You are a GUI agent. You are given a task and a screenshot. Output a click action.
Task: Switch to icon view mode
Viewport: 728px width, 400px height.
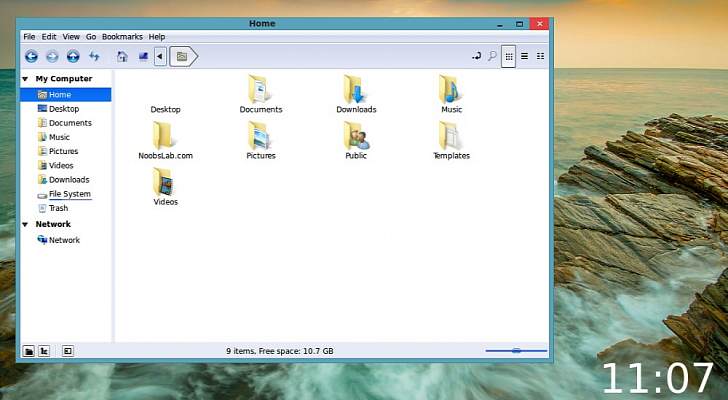click(509, 57)
